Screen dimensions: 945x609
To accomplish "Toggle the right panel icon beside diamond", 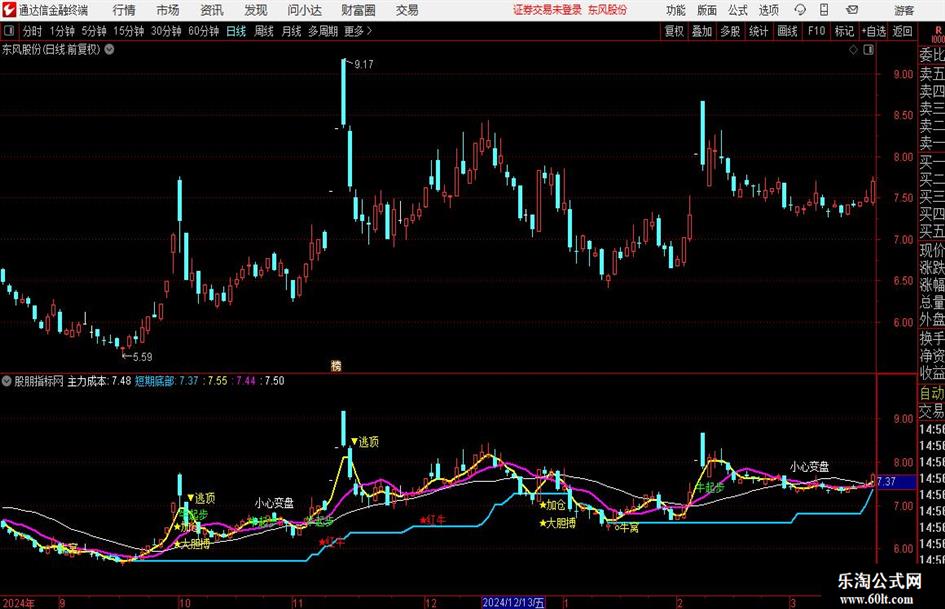I will [x=868, y=50].
